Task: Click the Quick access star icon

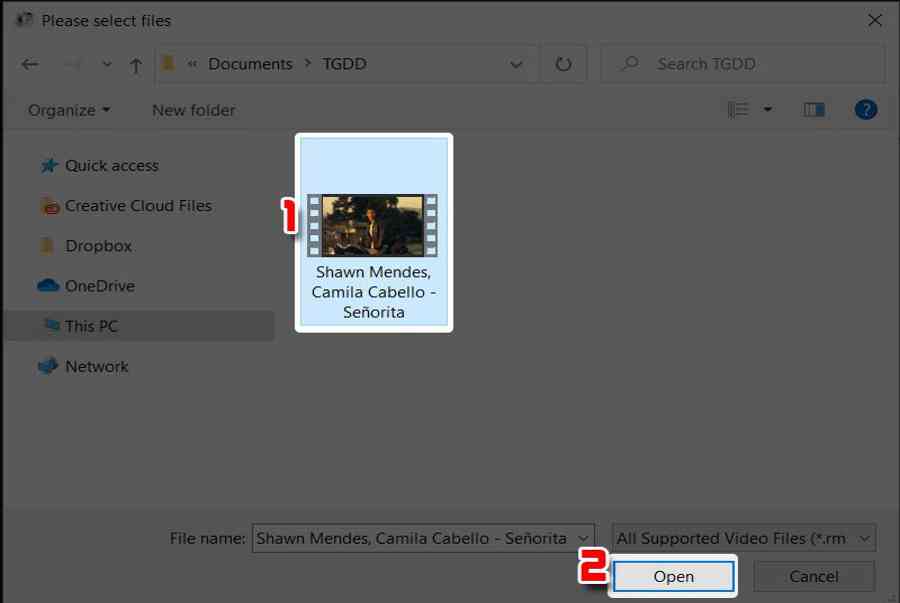Action: tap(49, 166)
